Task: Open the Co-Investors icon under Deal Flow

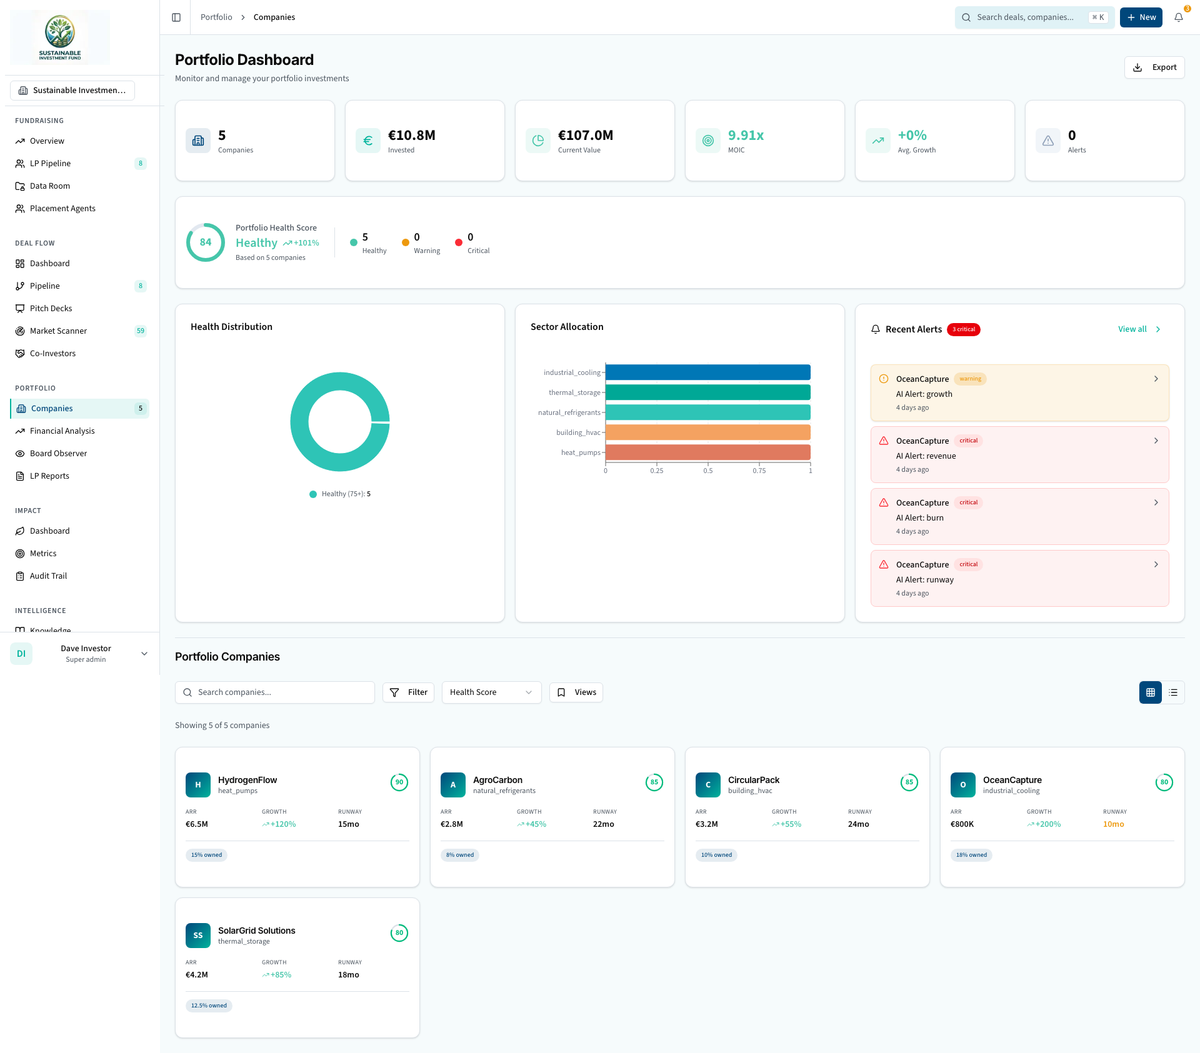Action: click(x=18, y=353)
